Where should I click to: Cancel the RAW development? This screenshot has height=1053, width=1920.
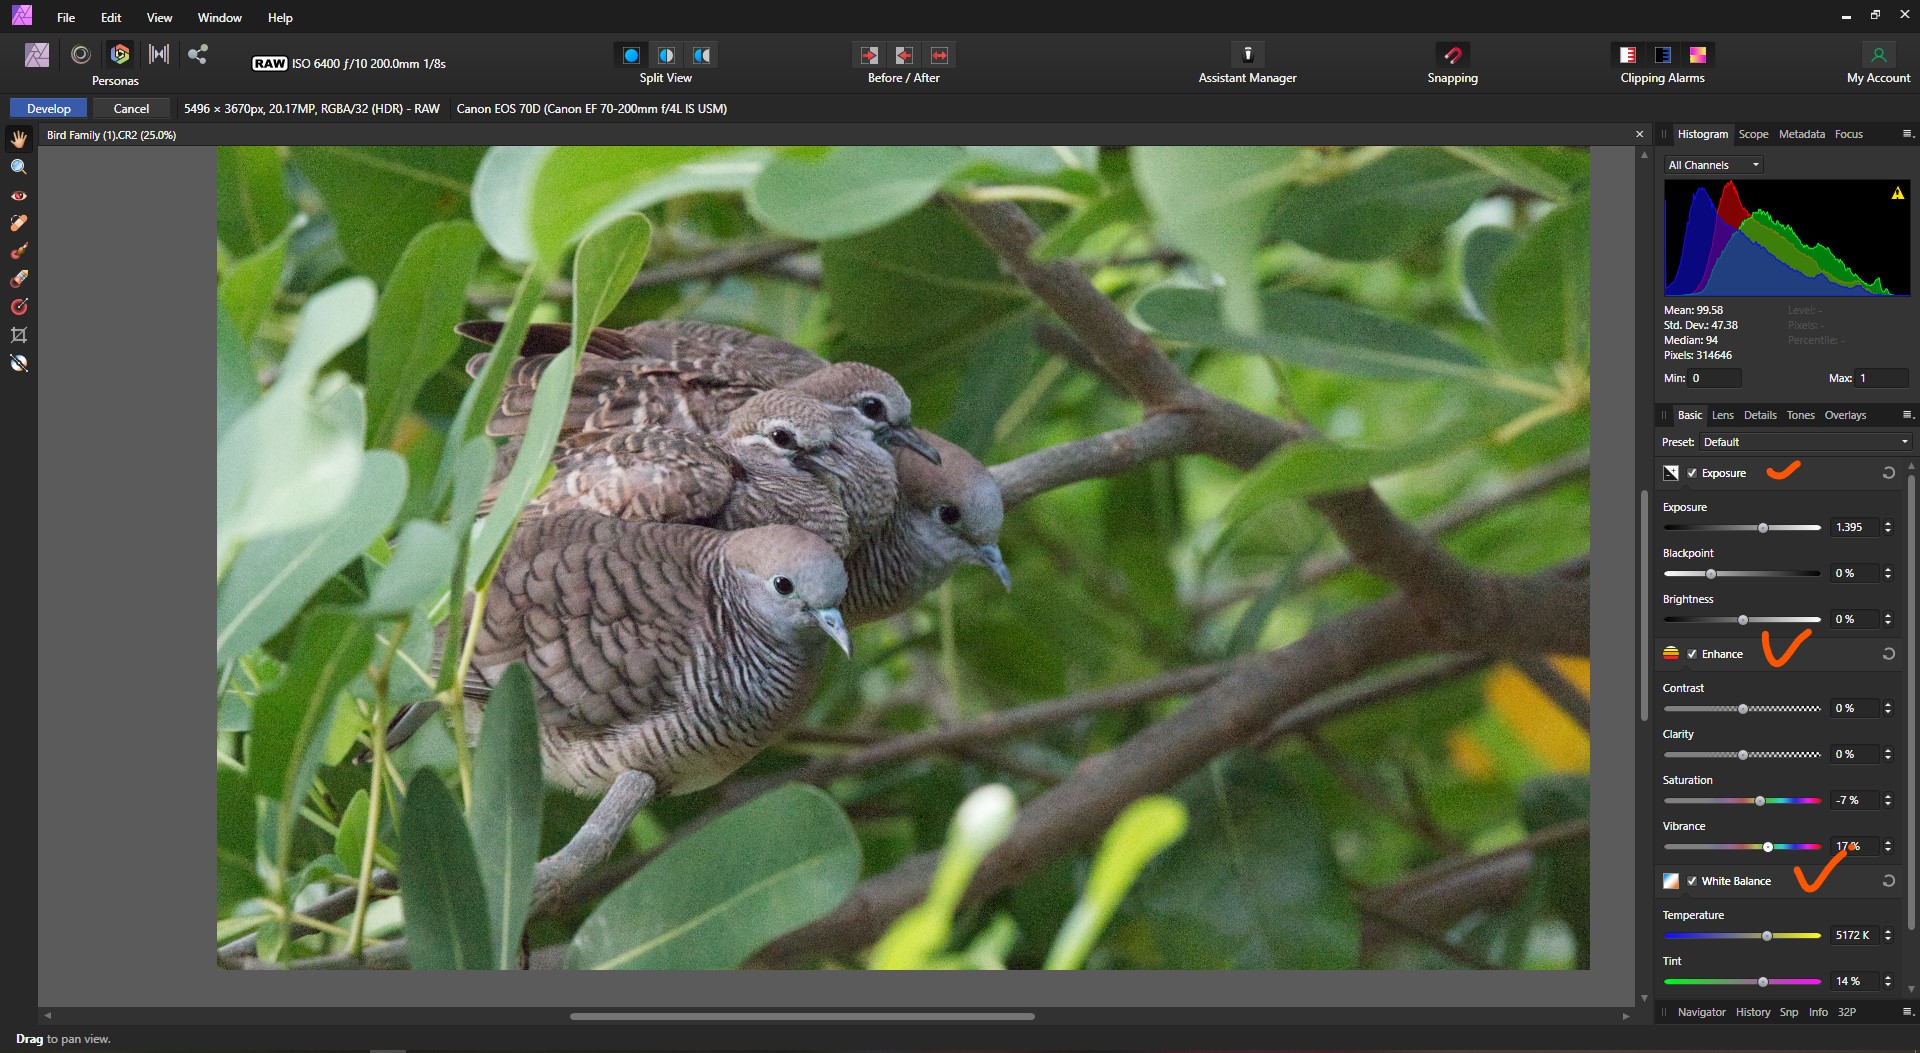point(131,108)
